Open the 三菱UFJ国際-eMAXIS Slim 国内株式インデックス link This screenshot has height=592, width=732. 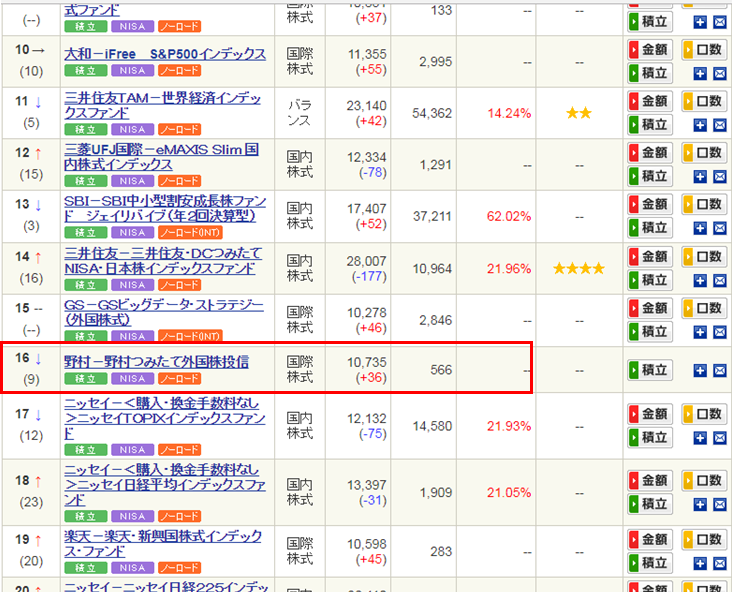click(x=162, y=157)
